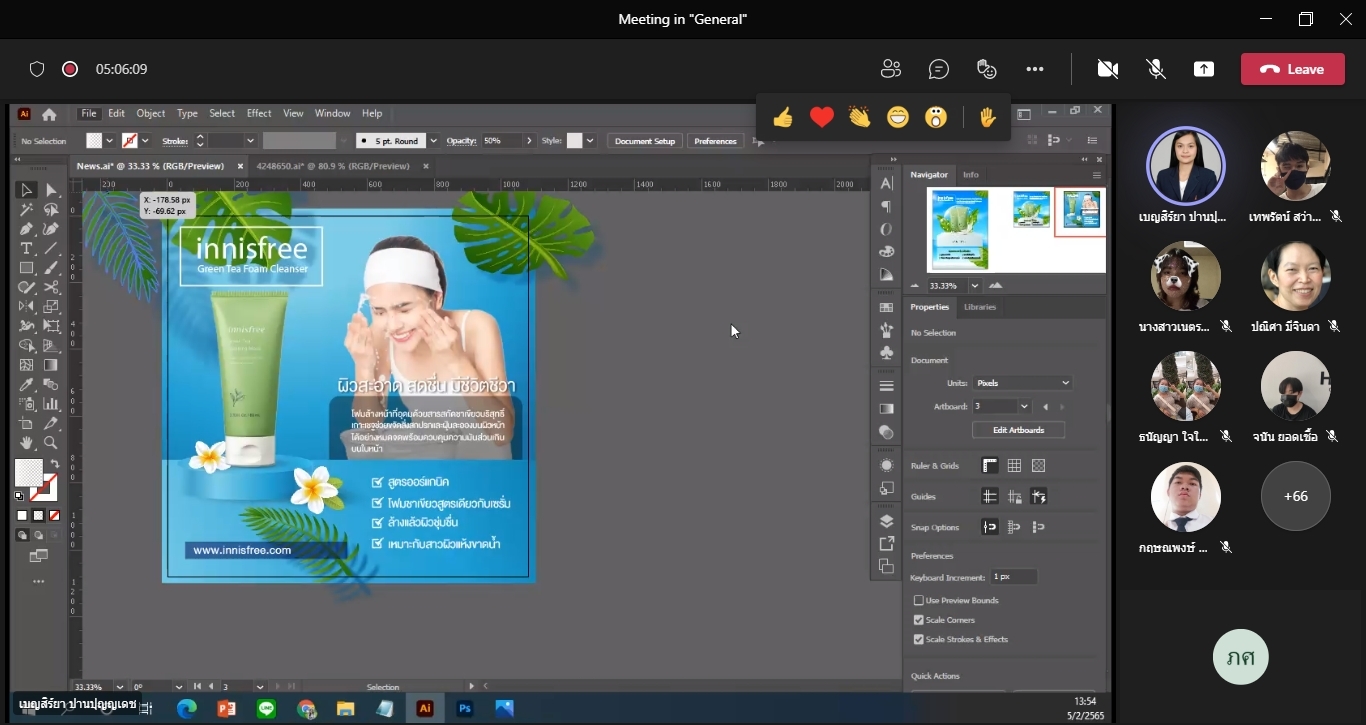The height and width of the screenshot is (725, 1366).
Task: Toggle show grid icon
Action: [1014, 466]
